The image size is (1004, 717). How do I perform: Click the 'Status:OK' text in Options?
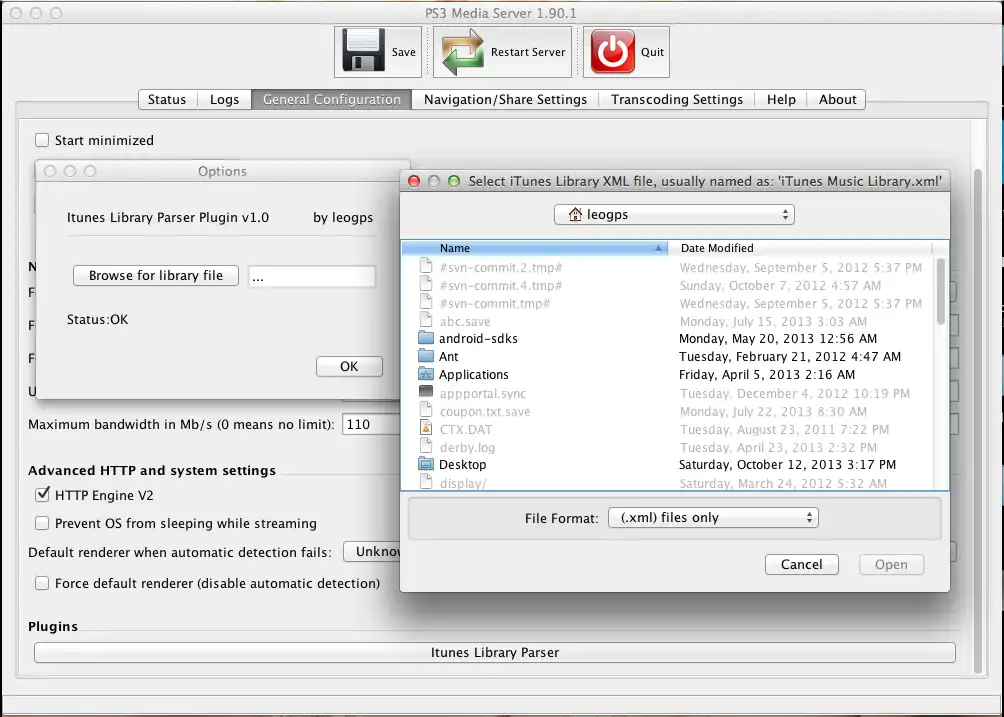point(97,319)
